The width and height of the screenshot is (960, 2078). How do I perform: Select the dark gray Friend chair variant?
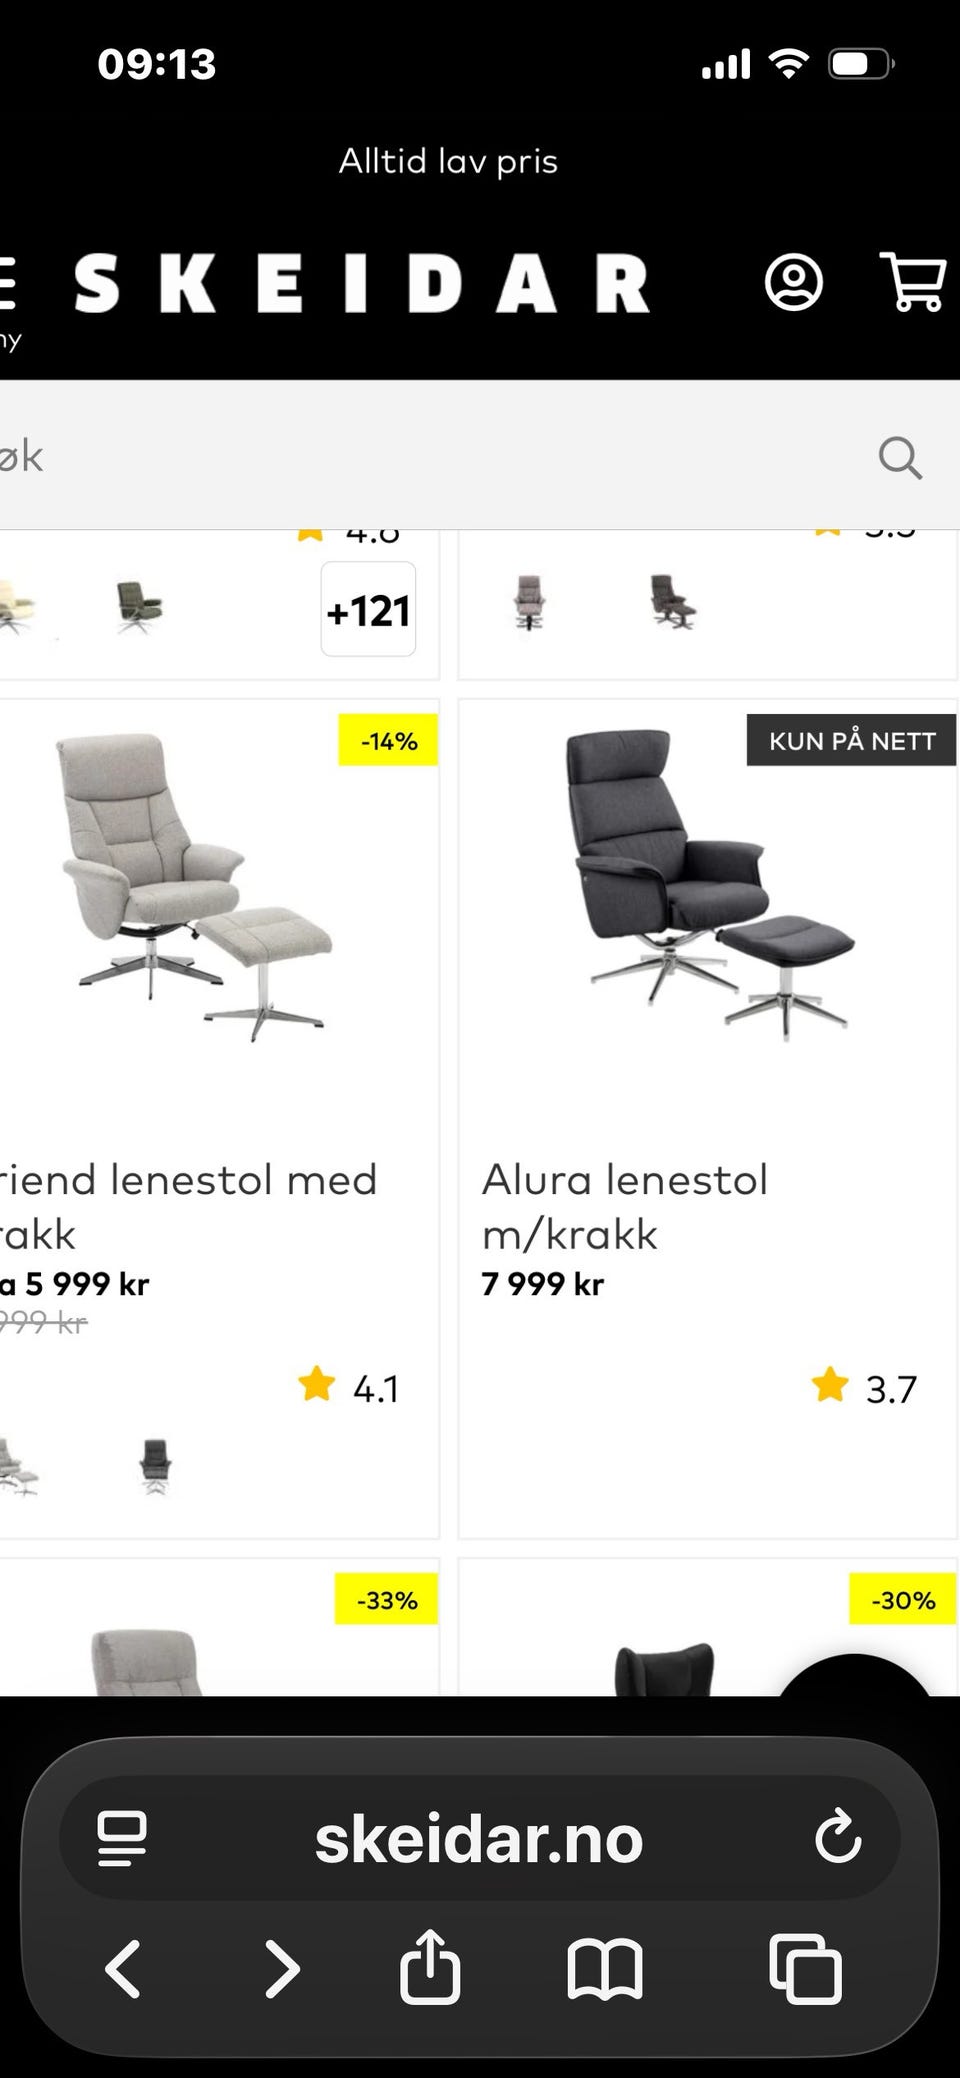[x=155, y=1466]
